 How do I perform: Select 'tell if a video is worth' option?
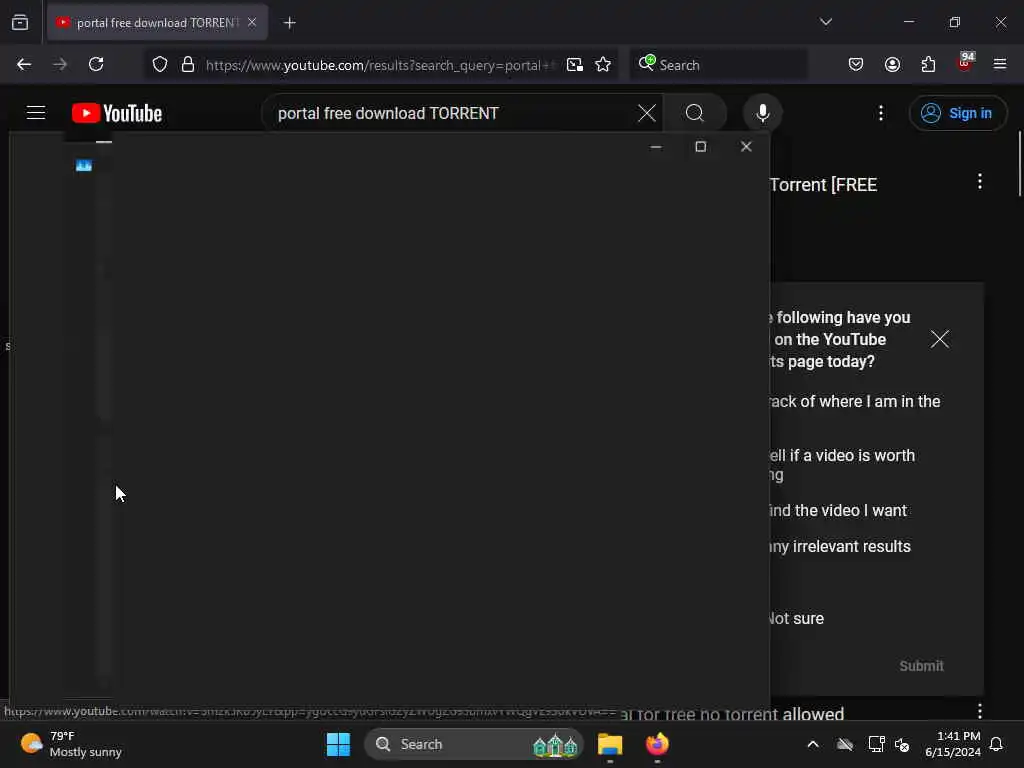[x=842, y=464]
